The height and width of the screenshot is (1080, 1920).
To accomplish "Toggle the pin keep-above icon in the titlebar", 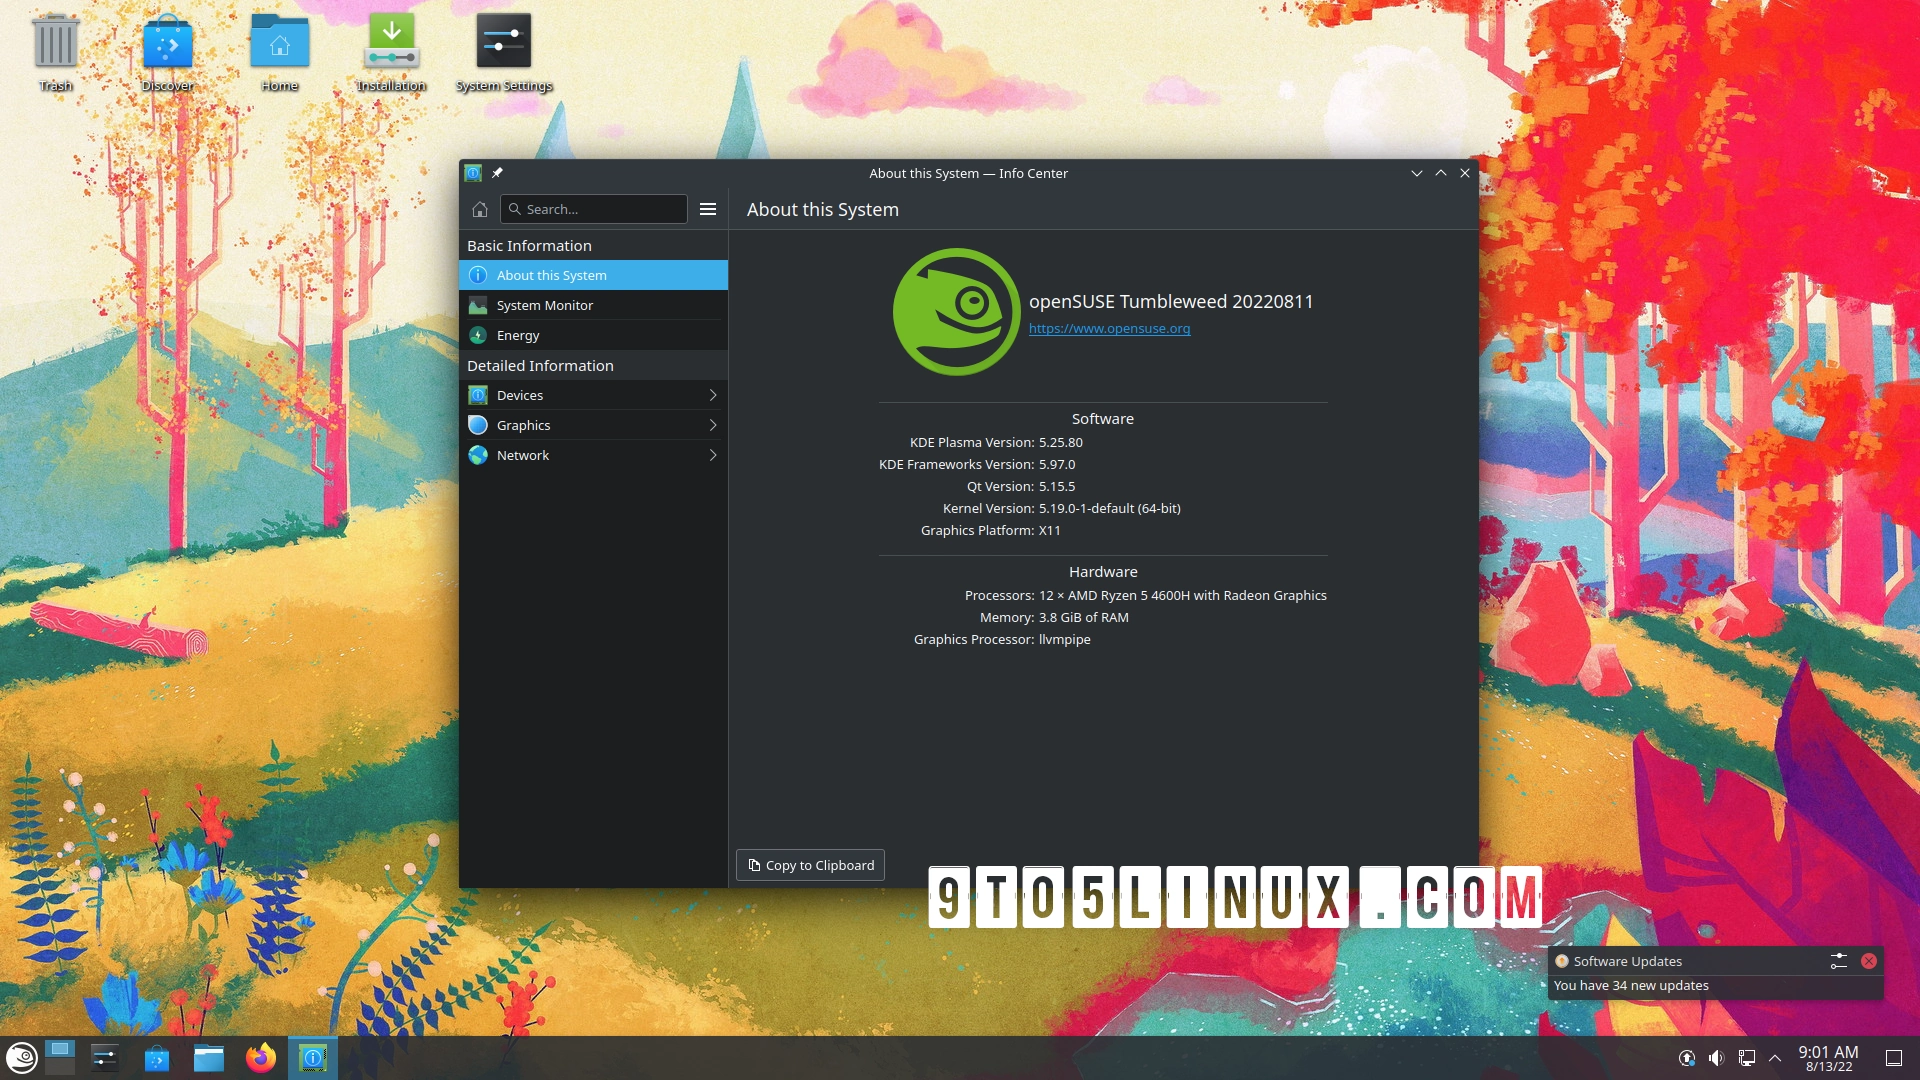I will pos(497,172).
